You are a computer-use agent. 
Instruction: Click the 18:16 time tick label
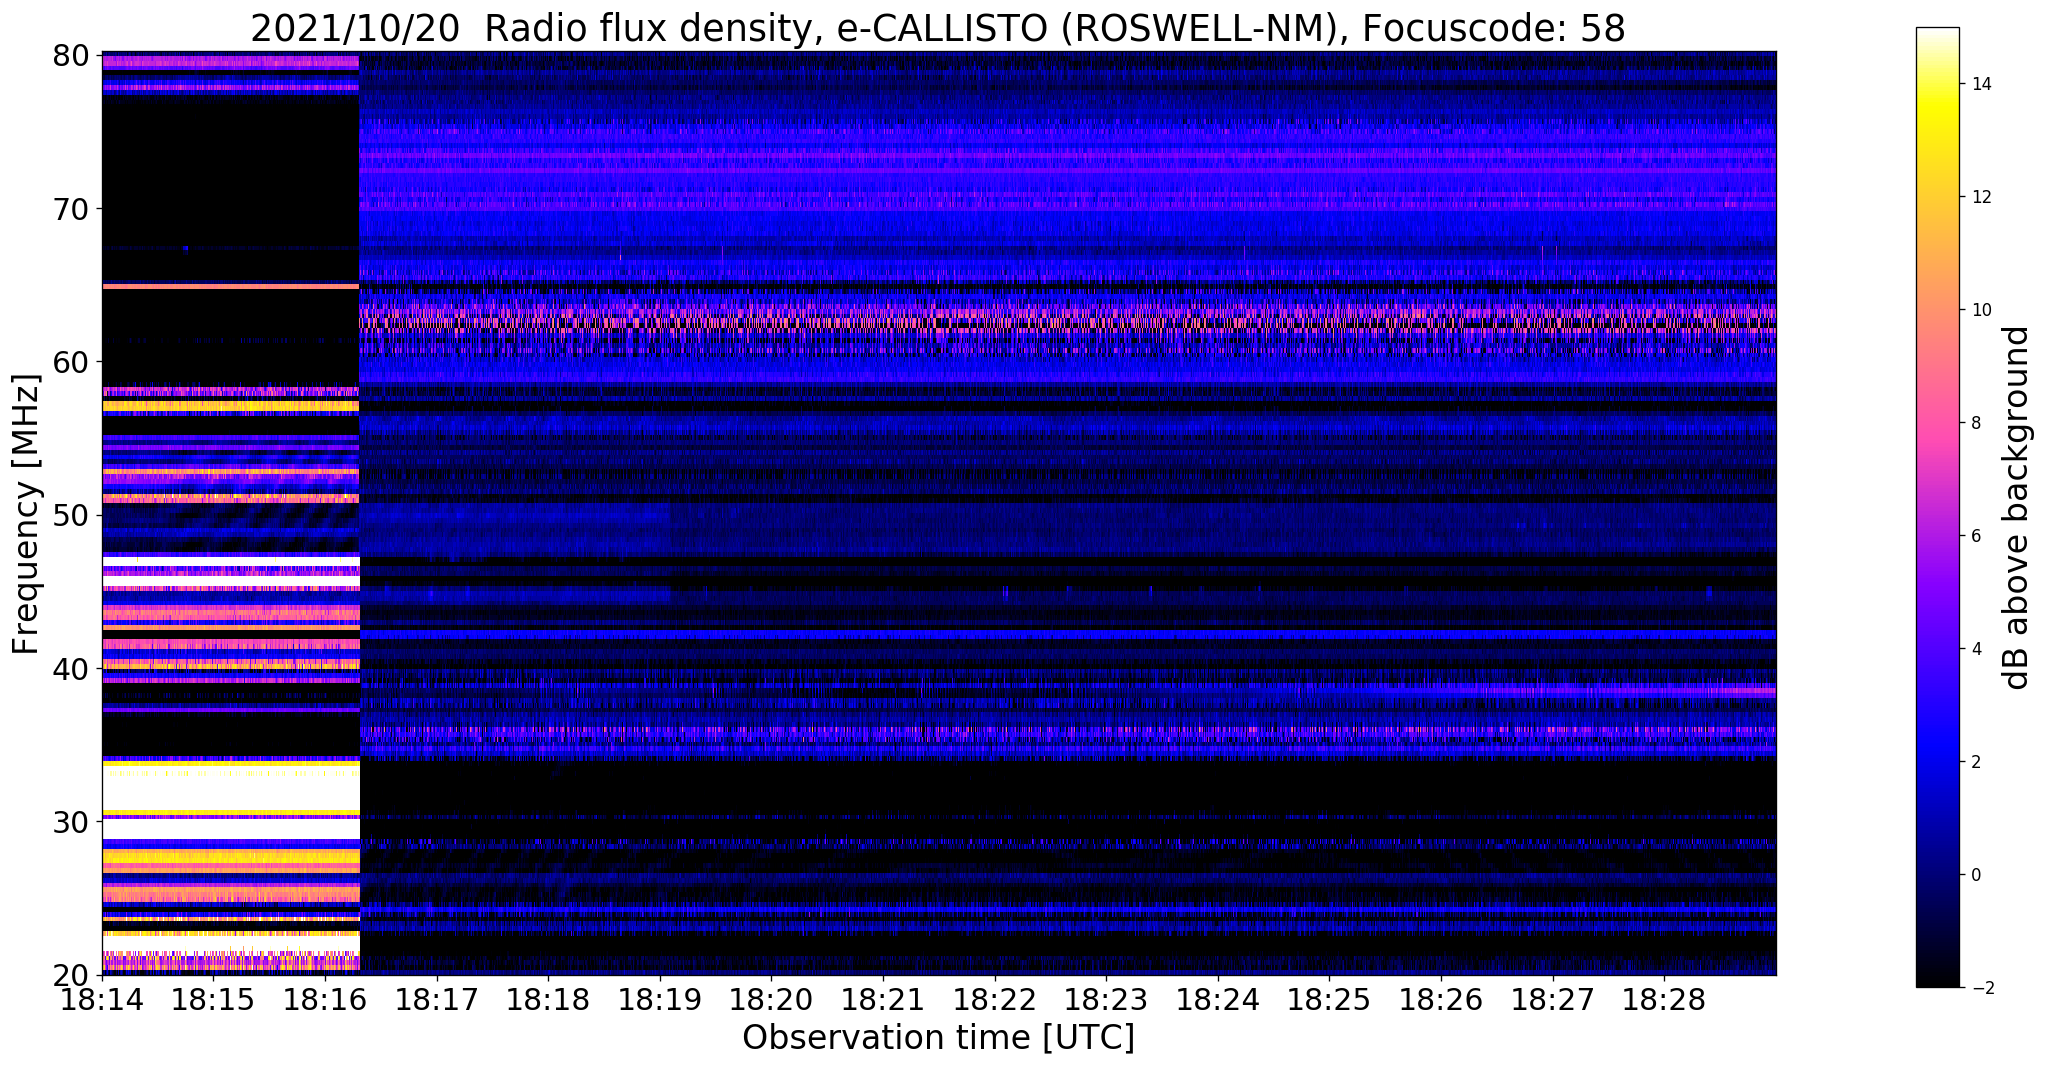[325, 998]
